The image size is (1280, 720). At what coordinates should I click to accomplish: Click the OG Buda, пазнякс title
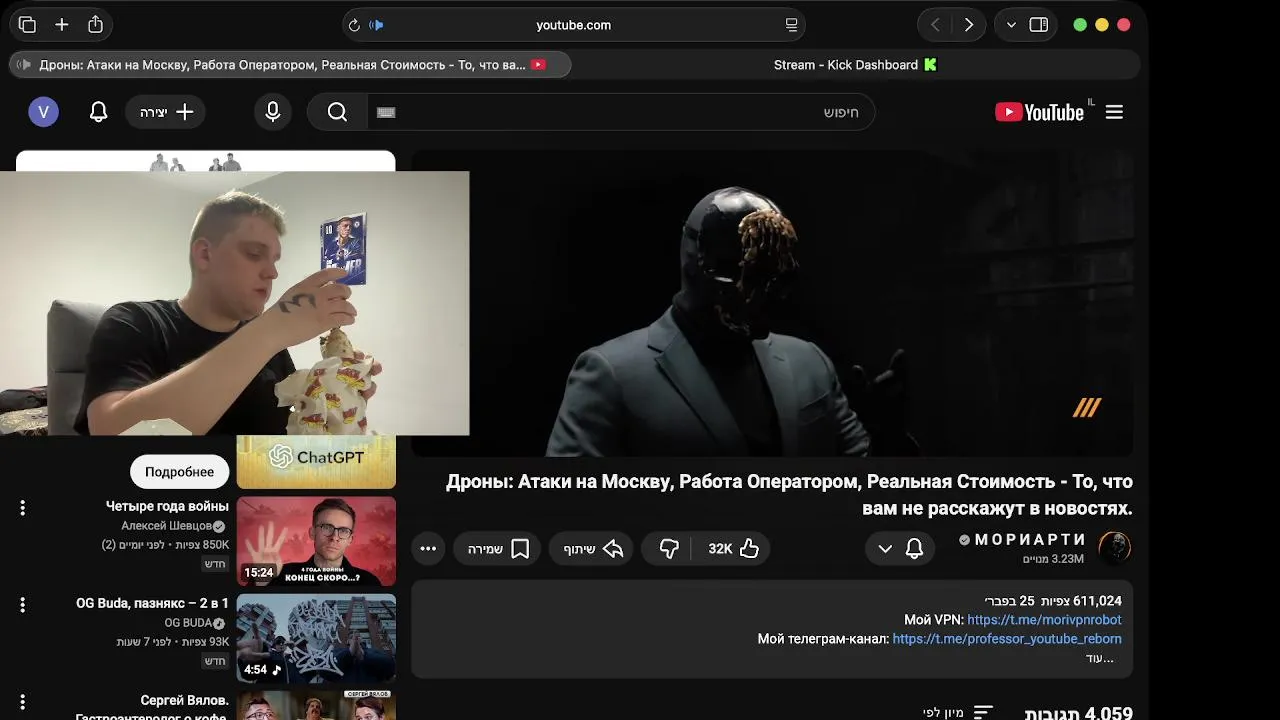tap(152, 603)
